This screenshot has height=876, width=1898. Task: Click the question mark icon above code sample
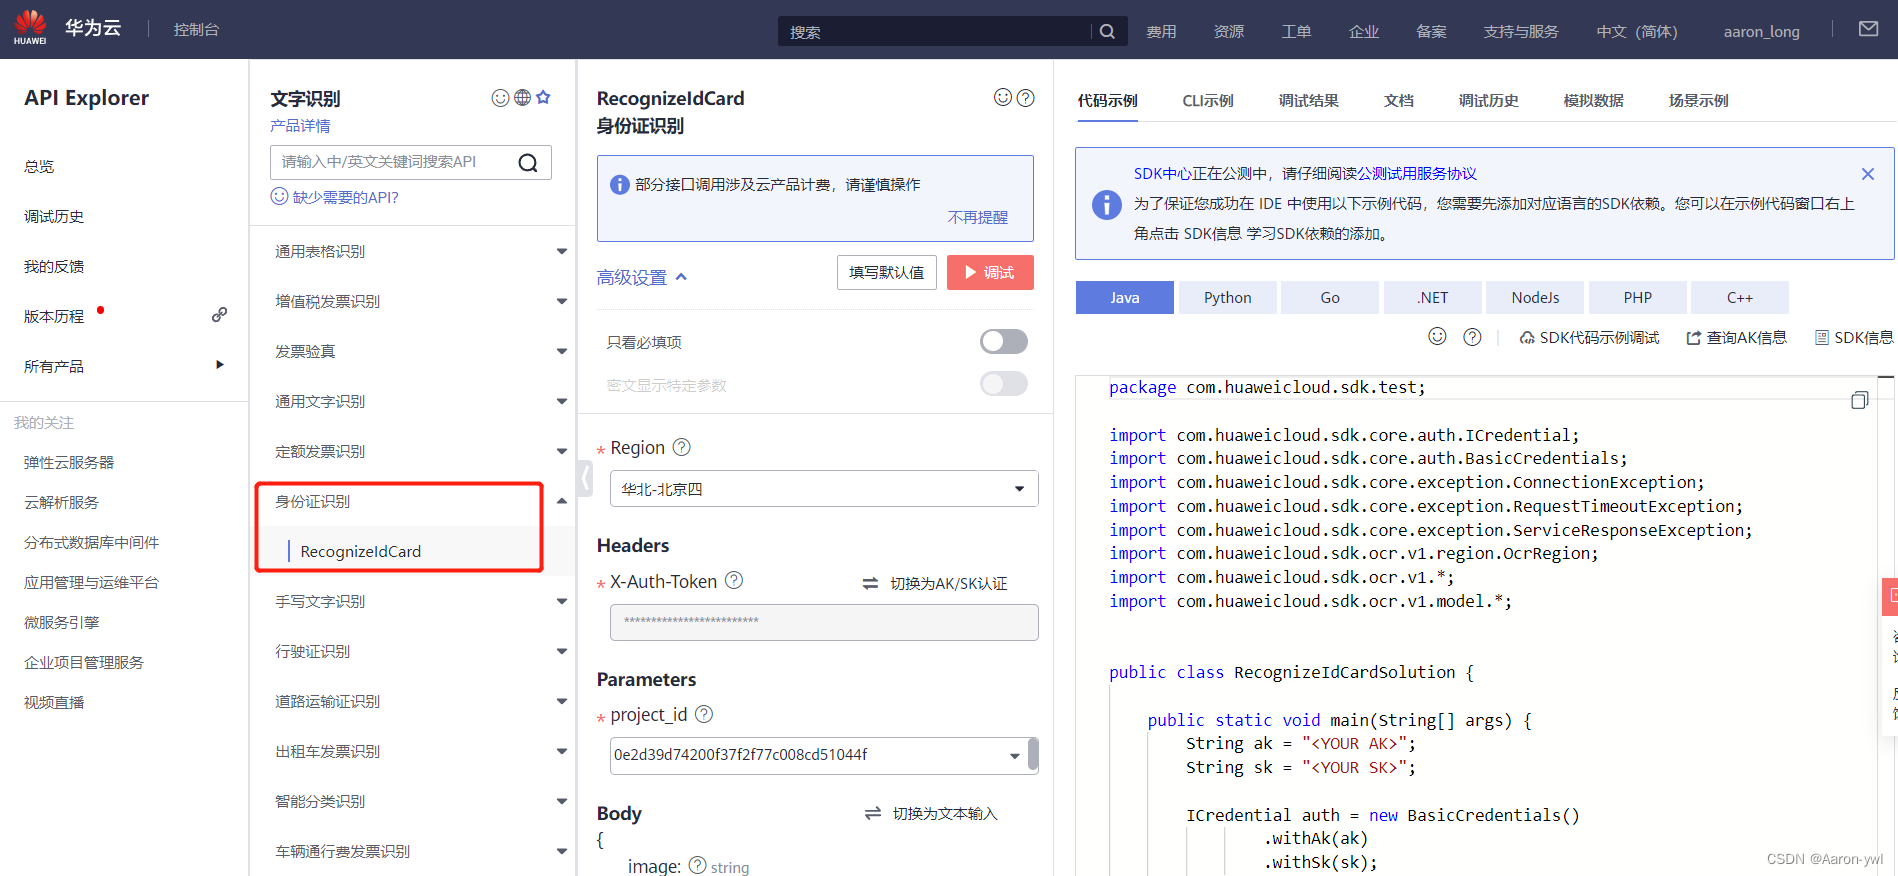point(1472,337)
